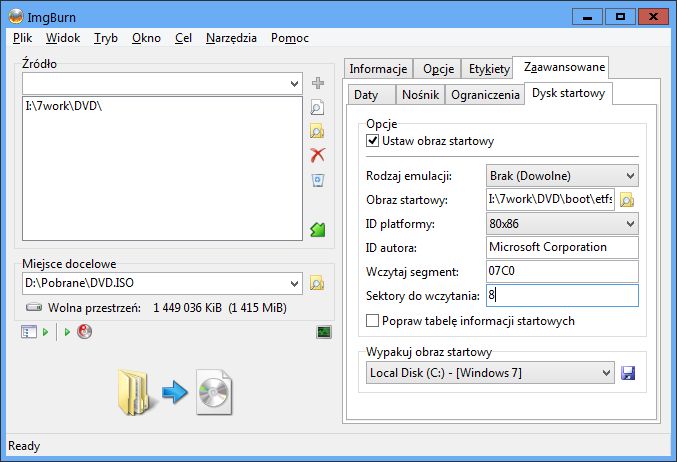Open the Pomoc menu
Viewport: 677px width, 462px height.
point(290,38)
